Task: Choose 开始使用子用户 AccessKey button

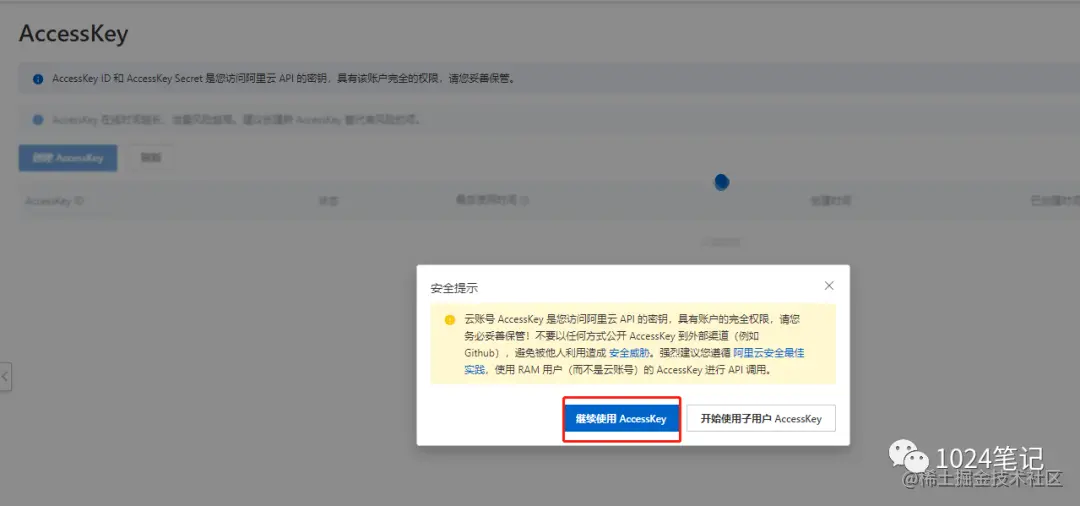Action: pyautogui.click(x=760, y=419)
